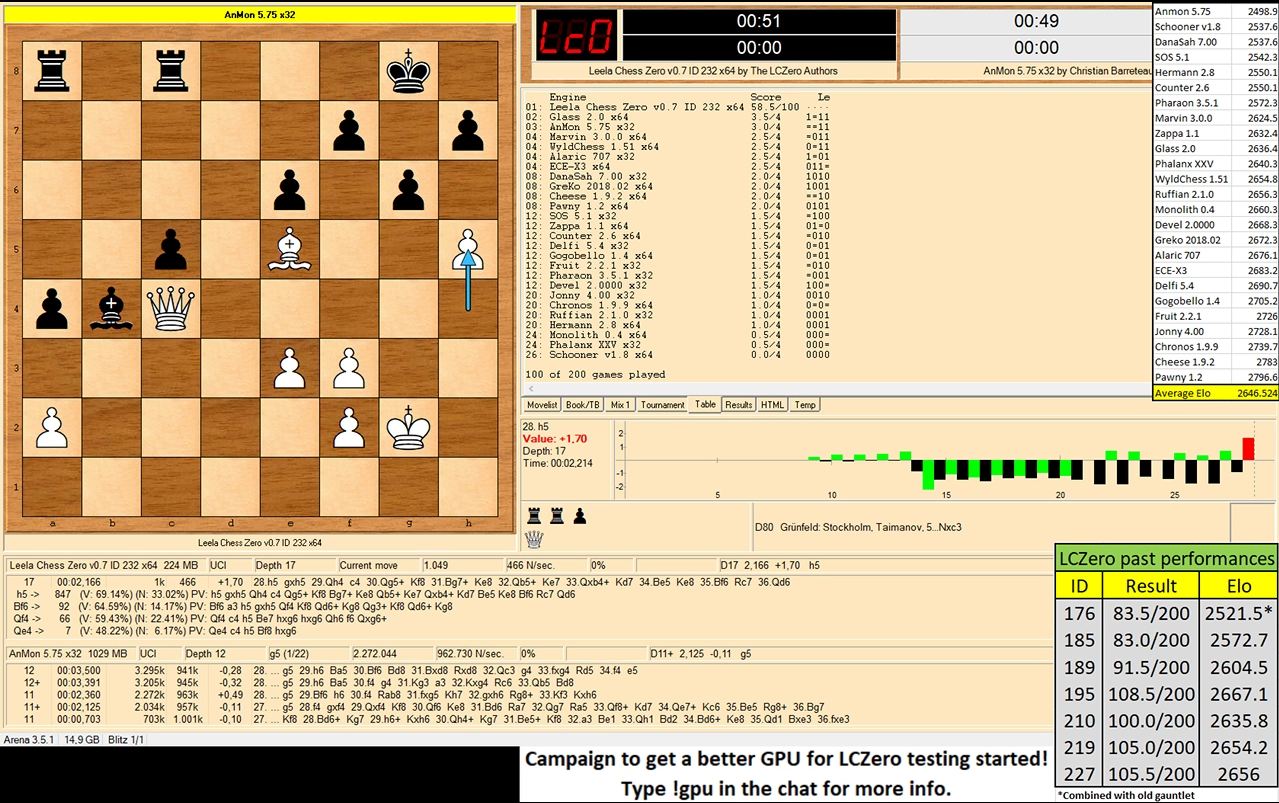Click Elo value 2667.1 in the performances table
1279x803 pixels.
(1238, 693)
